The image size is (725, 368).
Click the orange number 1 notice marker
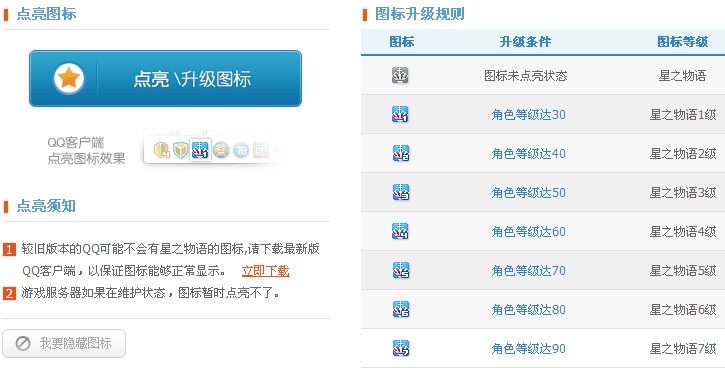click(9, 250)
